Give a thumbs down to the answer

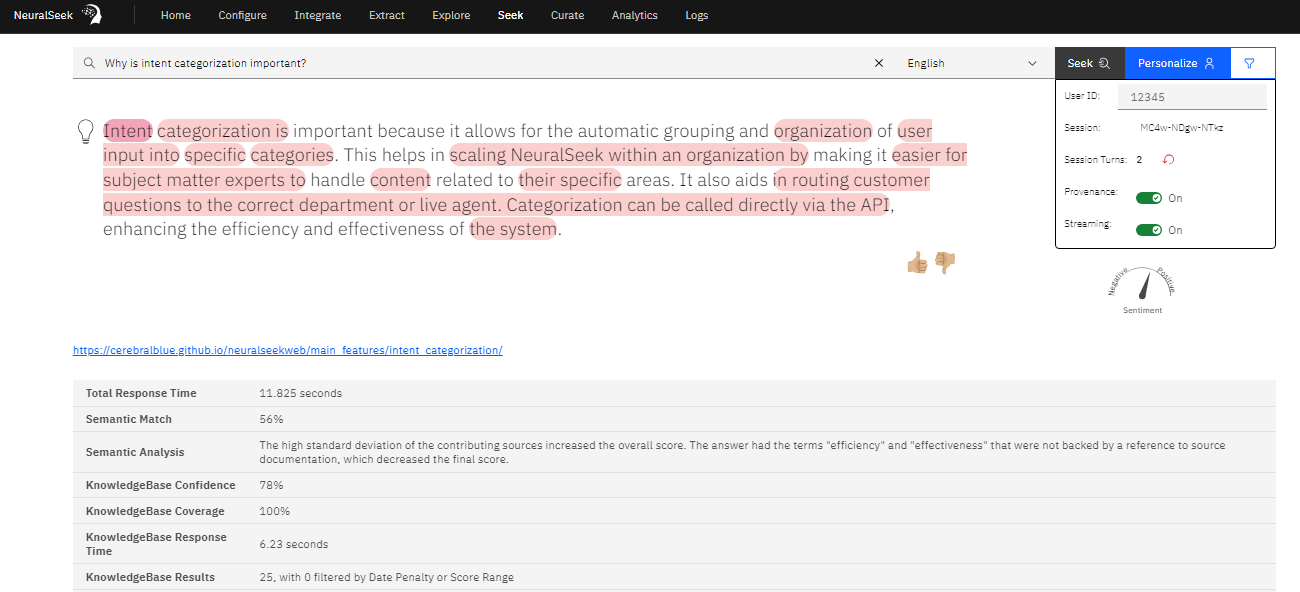945,263
